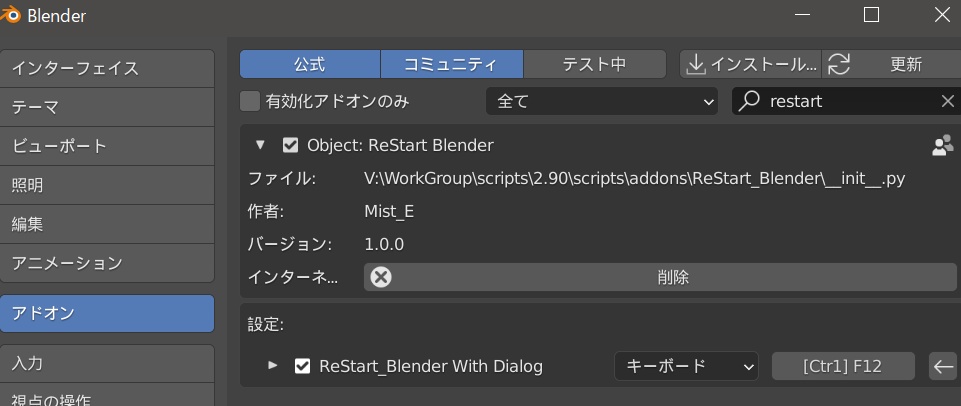Collapse the ReStart Blender addon details
Image resolution: width=961 pixels, height=406 pixels.
(260, 145)
